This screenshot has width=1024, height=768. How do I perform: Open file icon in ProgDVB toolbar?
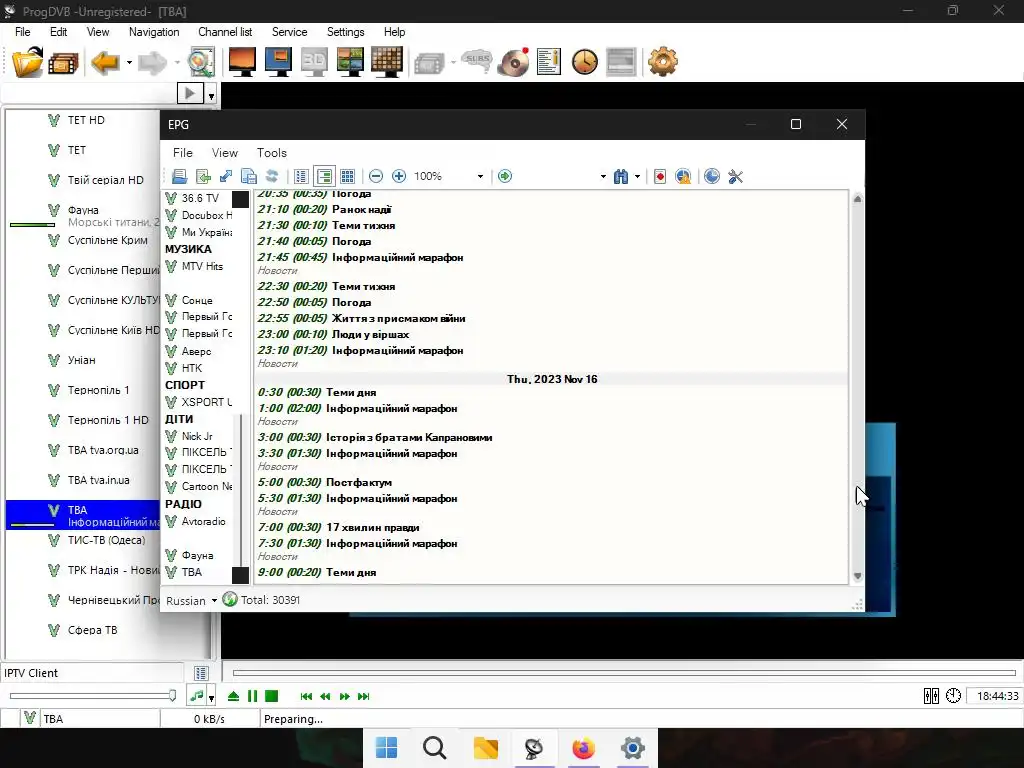pos(27,63)
